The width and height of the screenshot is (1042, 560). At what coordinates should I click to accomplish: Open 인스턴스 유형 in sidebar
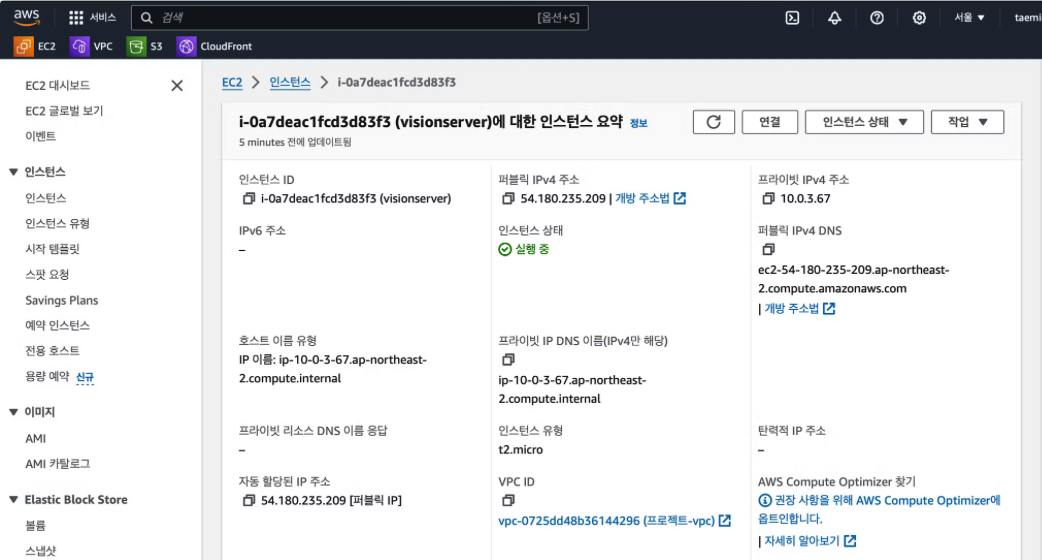(x=57, y=223)
